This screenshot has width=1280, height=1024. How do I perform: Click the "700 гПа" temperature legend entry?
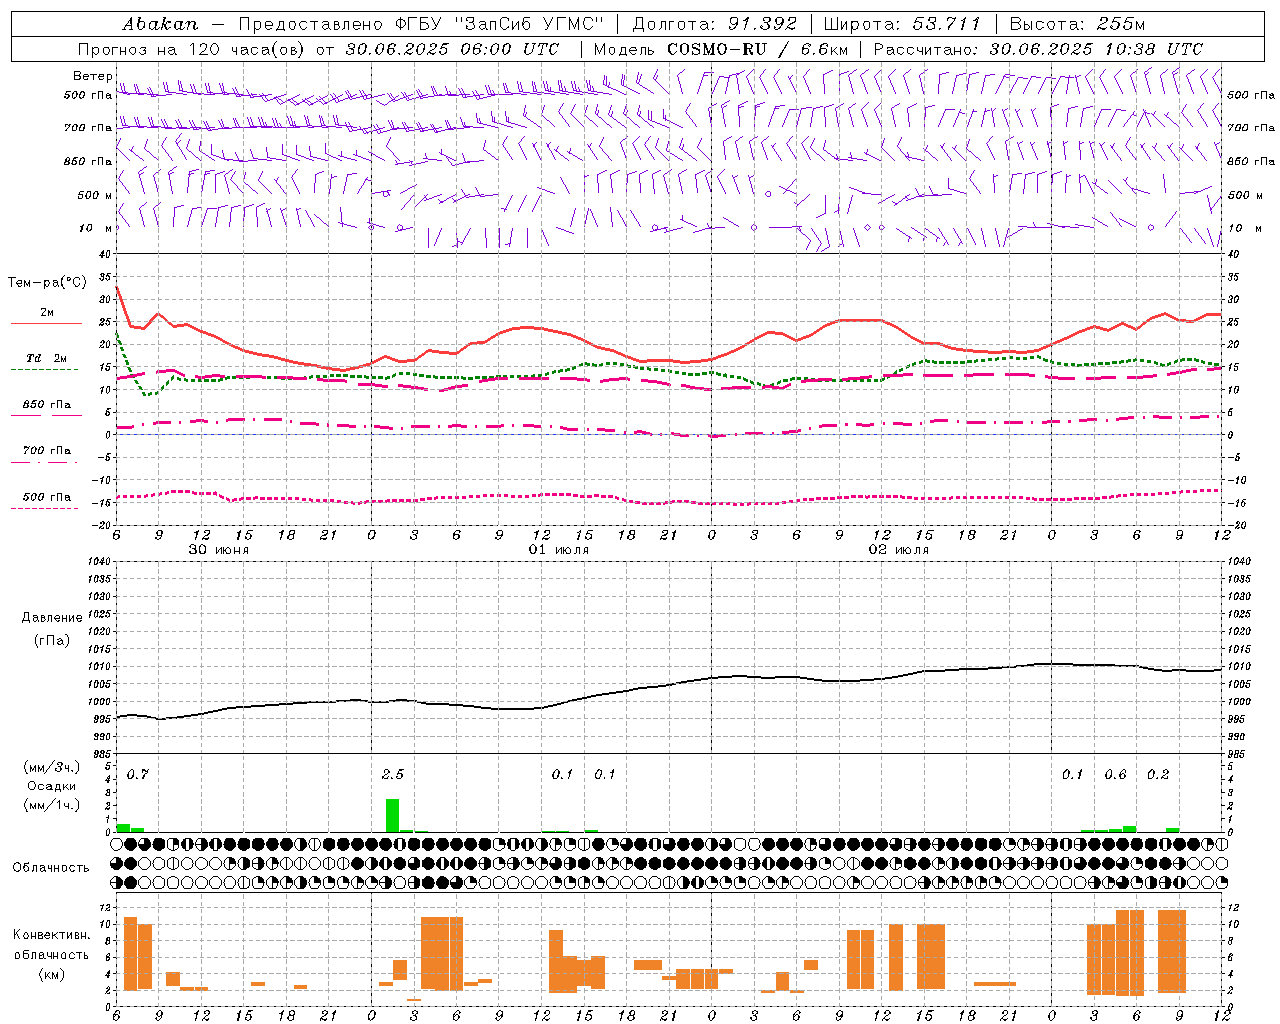pos(46,451)
